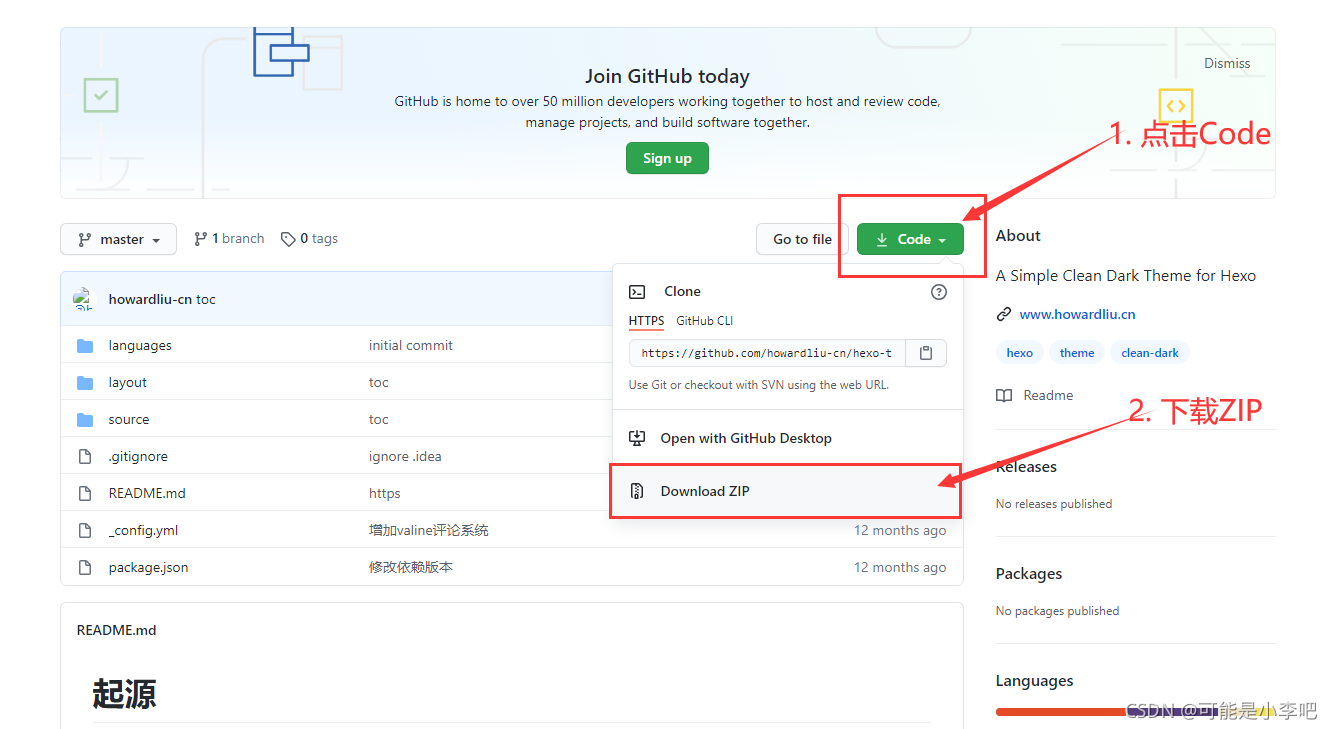This screenshot has height=729, width=1333.
Task: Click the README.md file icon
Action: [x=85, y=493]
